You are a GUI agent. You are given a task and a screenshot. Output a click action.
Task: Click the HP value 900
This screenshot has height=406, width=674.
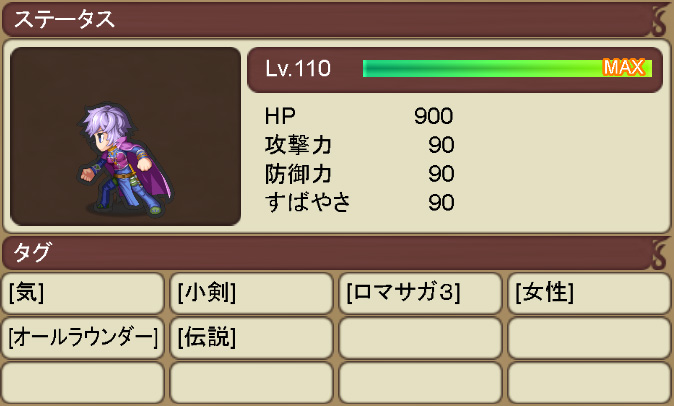pyautogui.click(x=433, y=116)
